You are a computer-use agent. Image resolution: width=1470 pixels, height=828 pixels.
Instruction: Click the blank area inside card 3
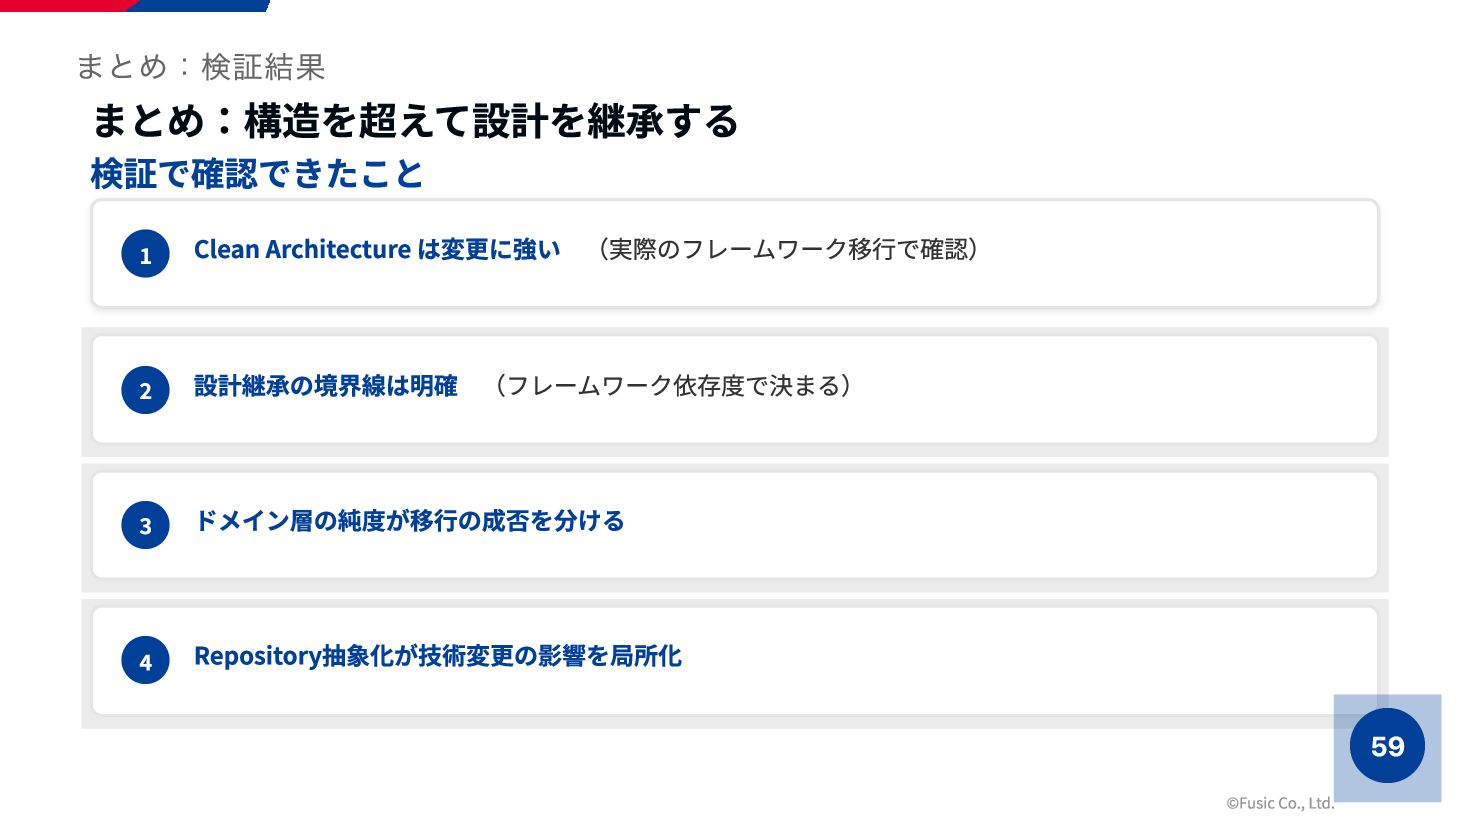1000,525
